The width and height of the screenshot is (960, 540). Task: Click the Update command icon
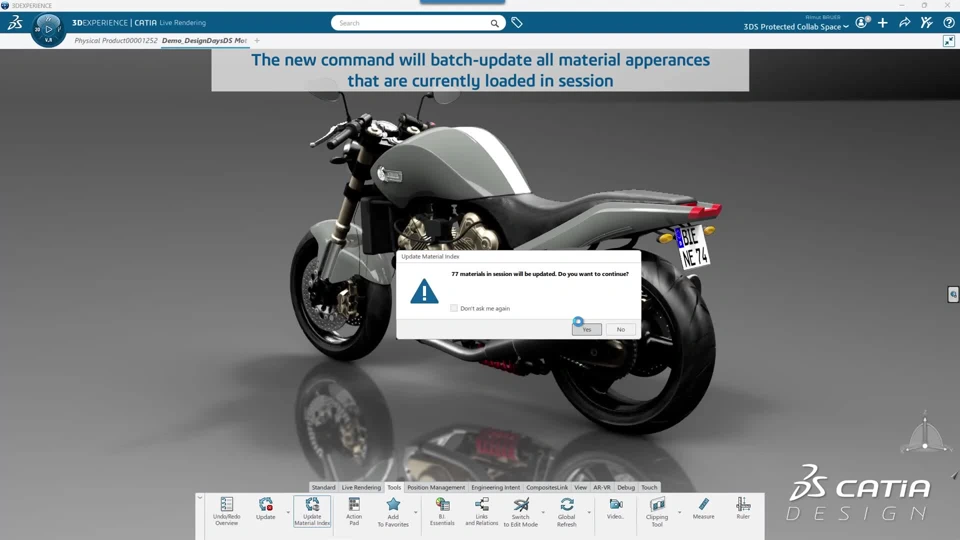pyautogui.click(x=266, y=509)
